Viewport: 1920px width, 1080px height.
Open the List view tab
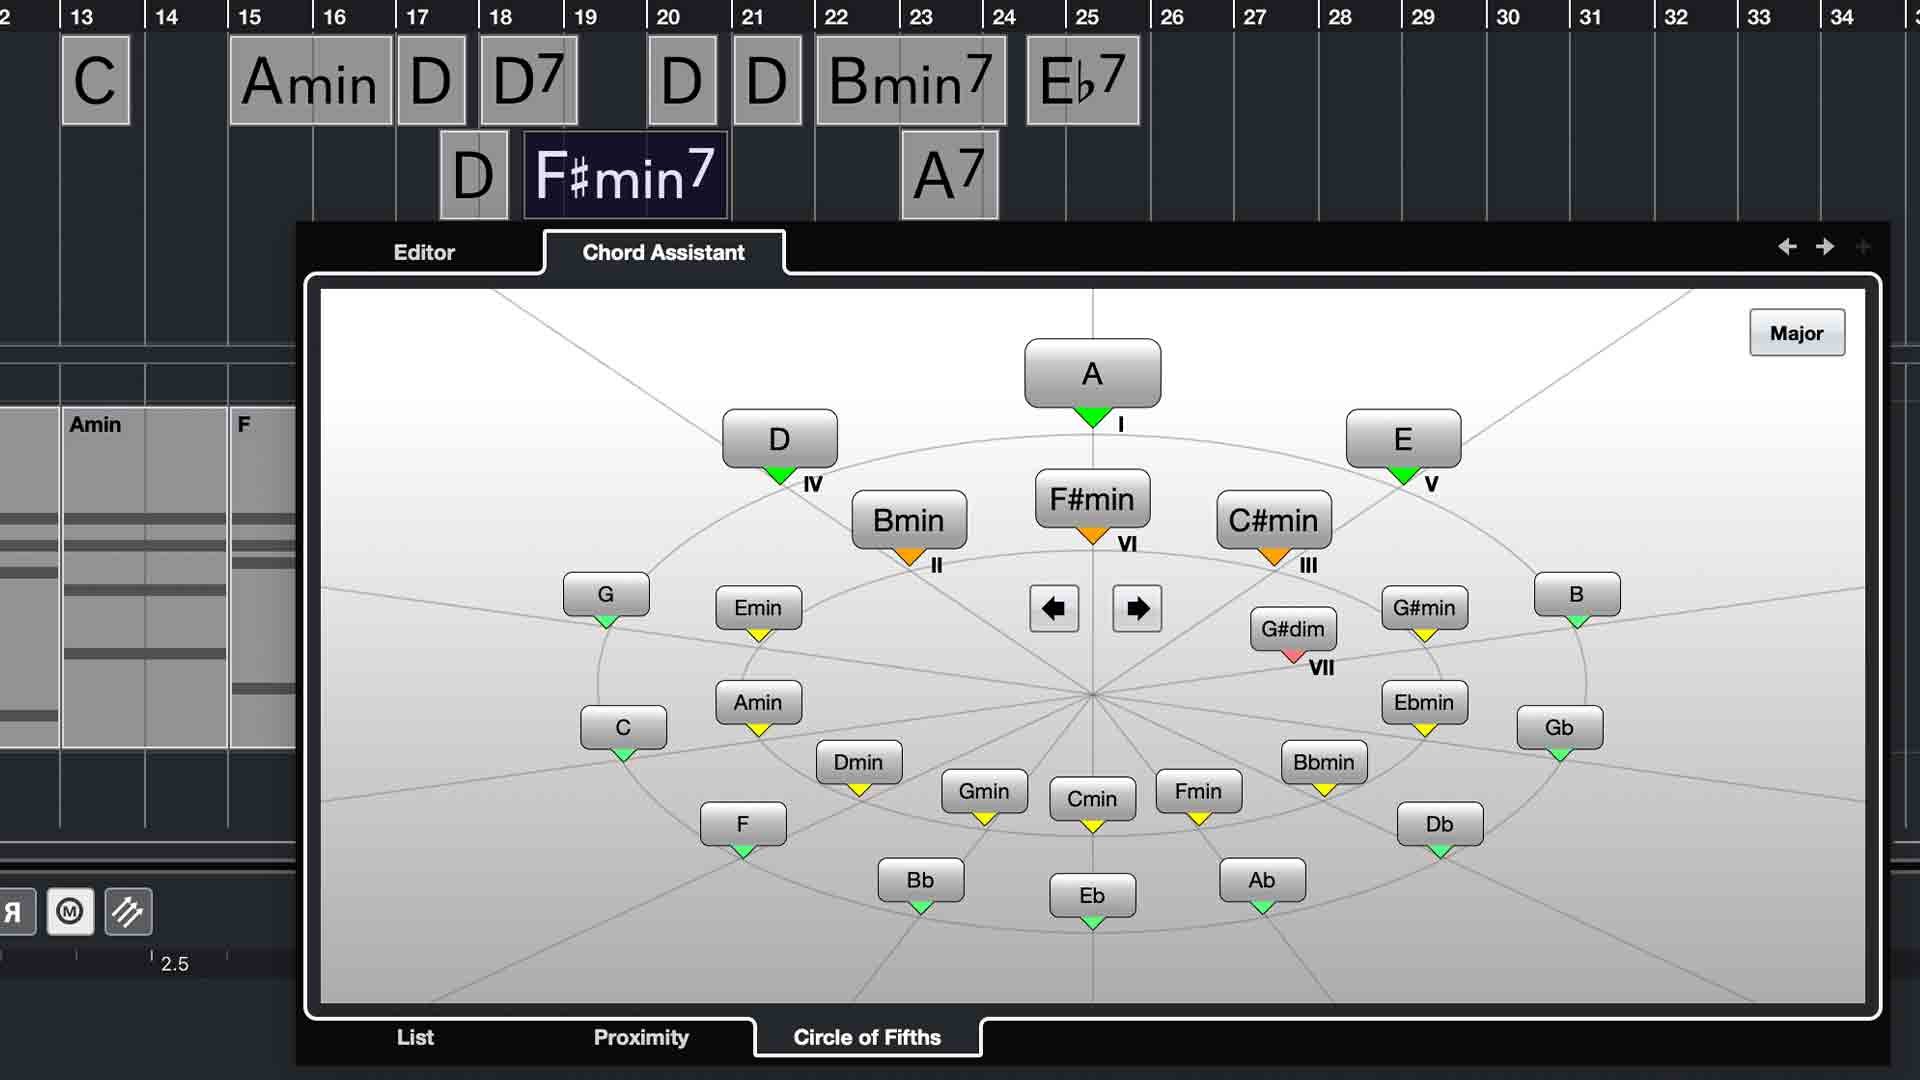pyautogui.click(x=415, y=1037)
